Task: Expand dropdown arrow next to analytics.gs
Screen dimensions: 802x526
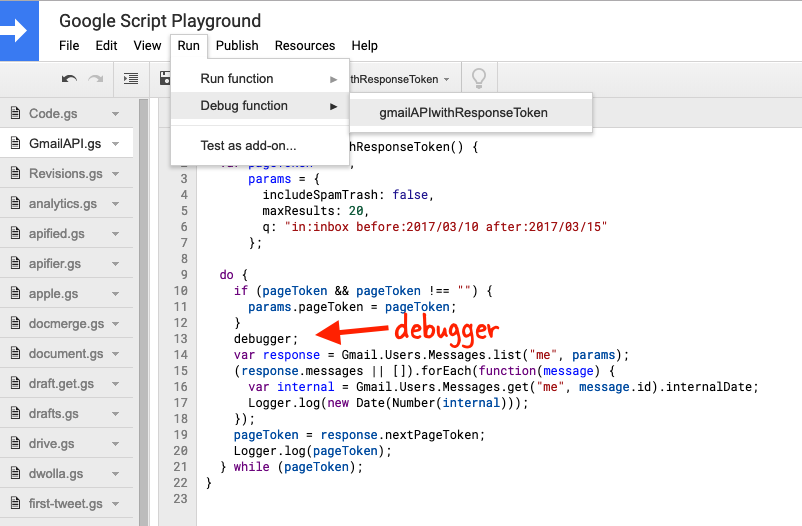Action: coord(116,204)
